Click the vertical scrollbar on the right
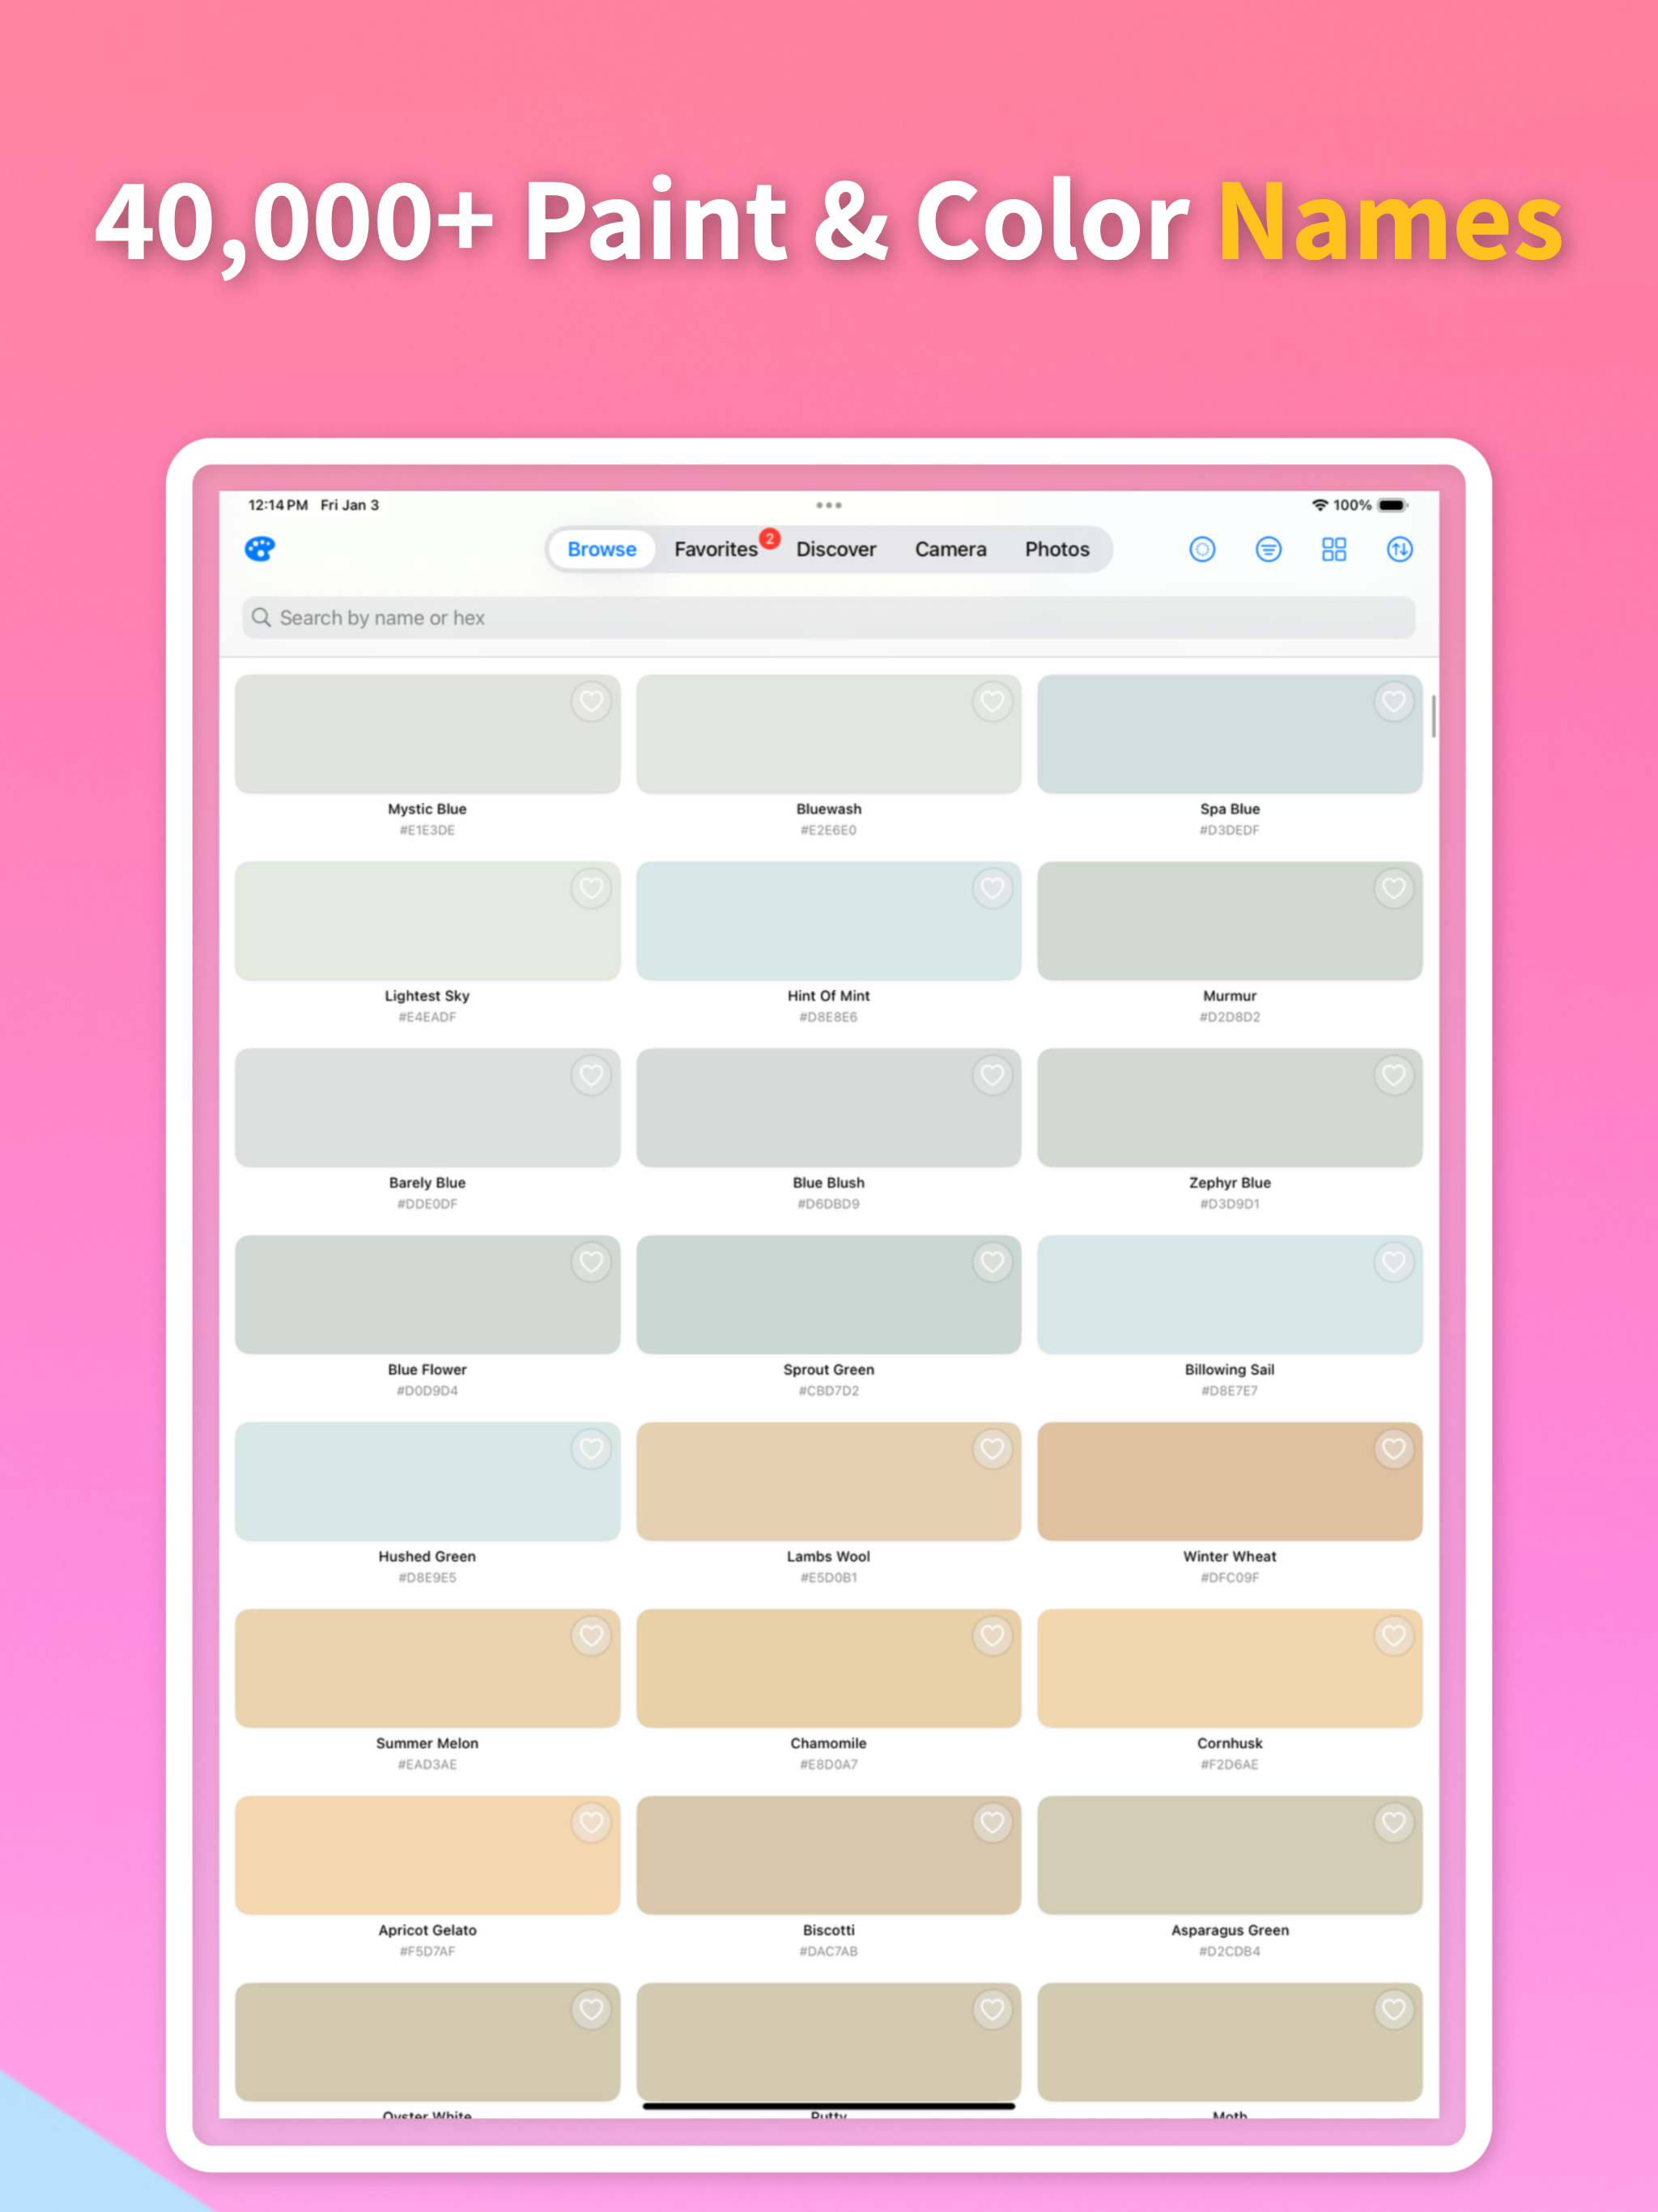The height and width of the screenshot is (2212, 1658). coord(1434,716)
